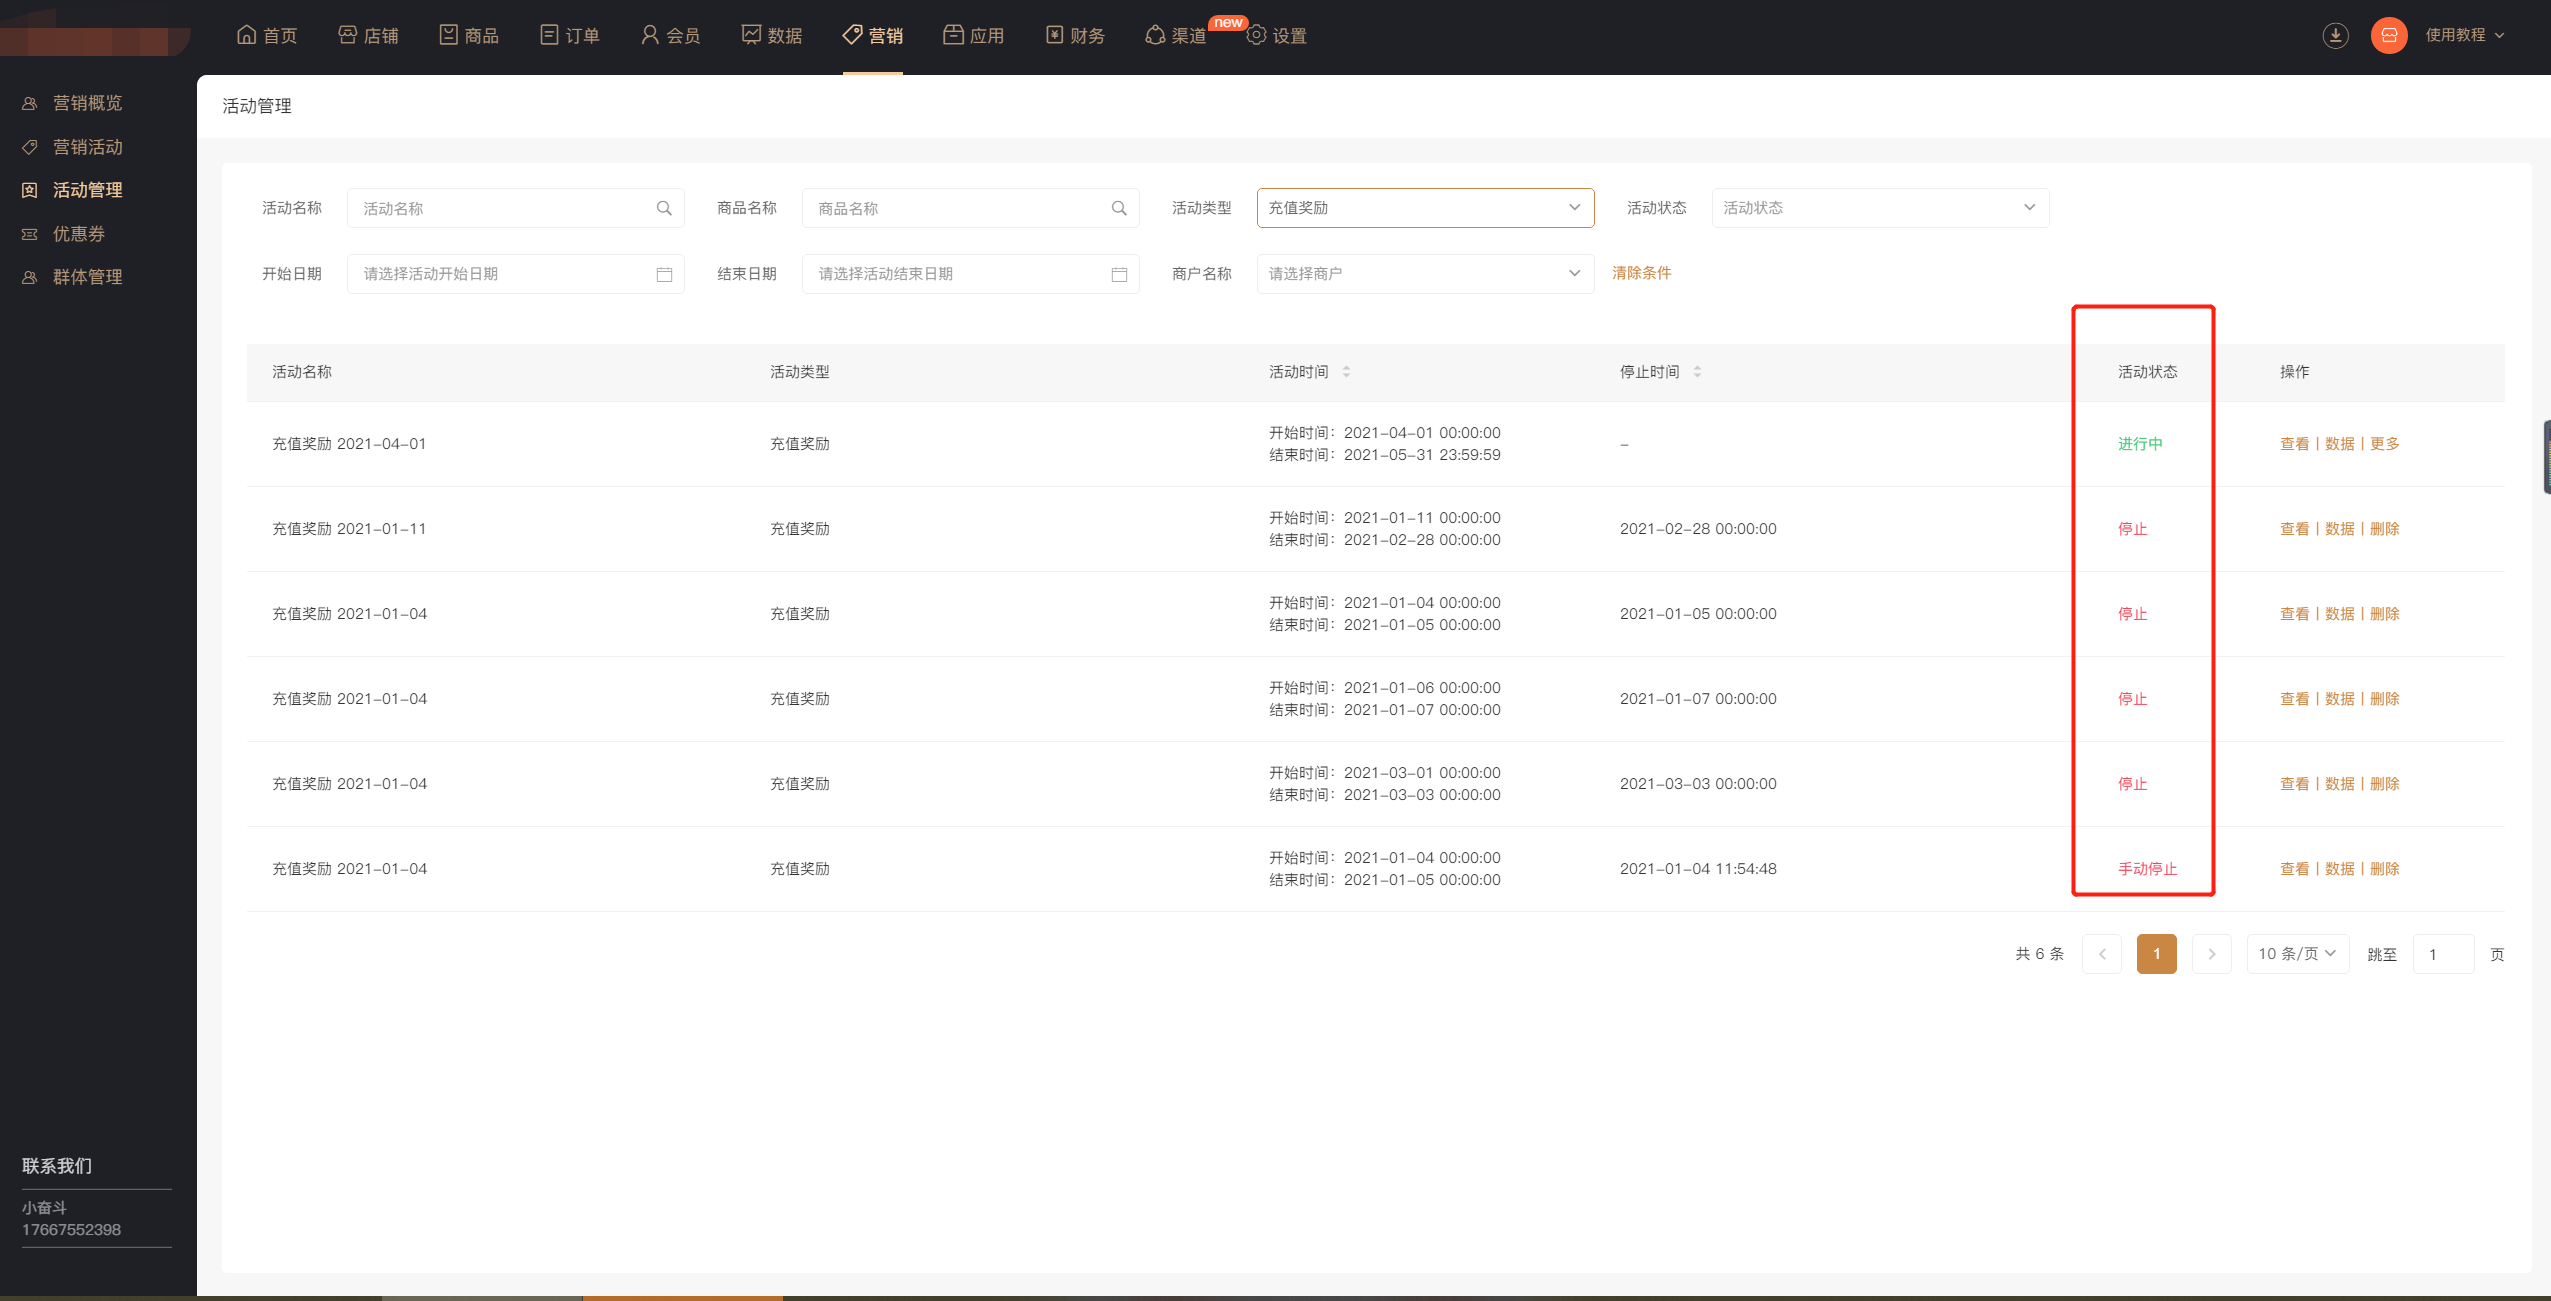The height and width of the screenshot is (1301, 2551).
Task: Click 删除 for 充值奖励 2021-01-11 row
Action: pyautogui.click(x=2384, y=529)
